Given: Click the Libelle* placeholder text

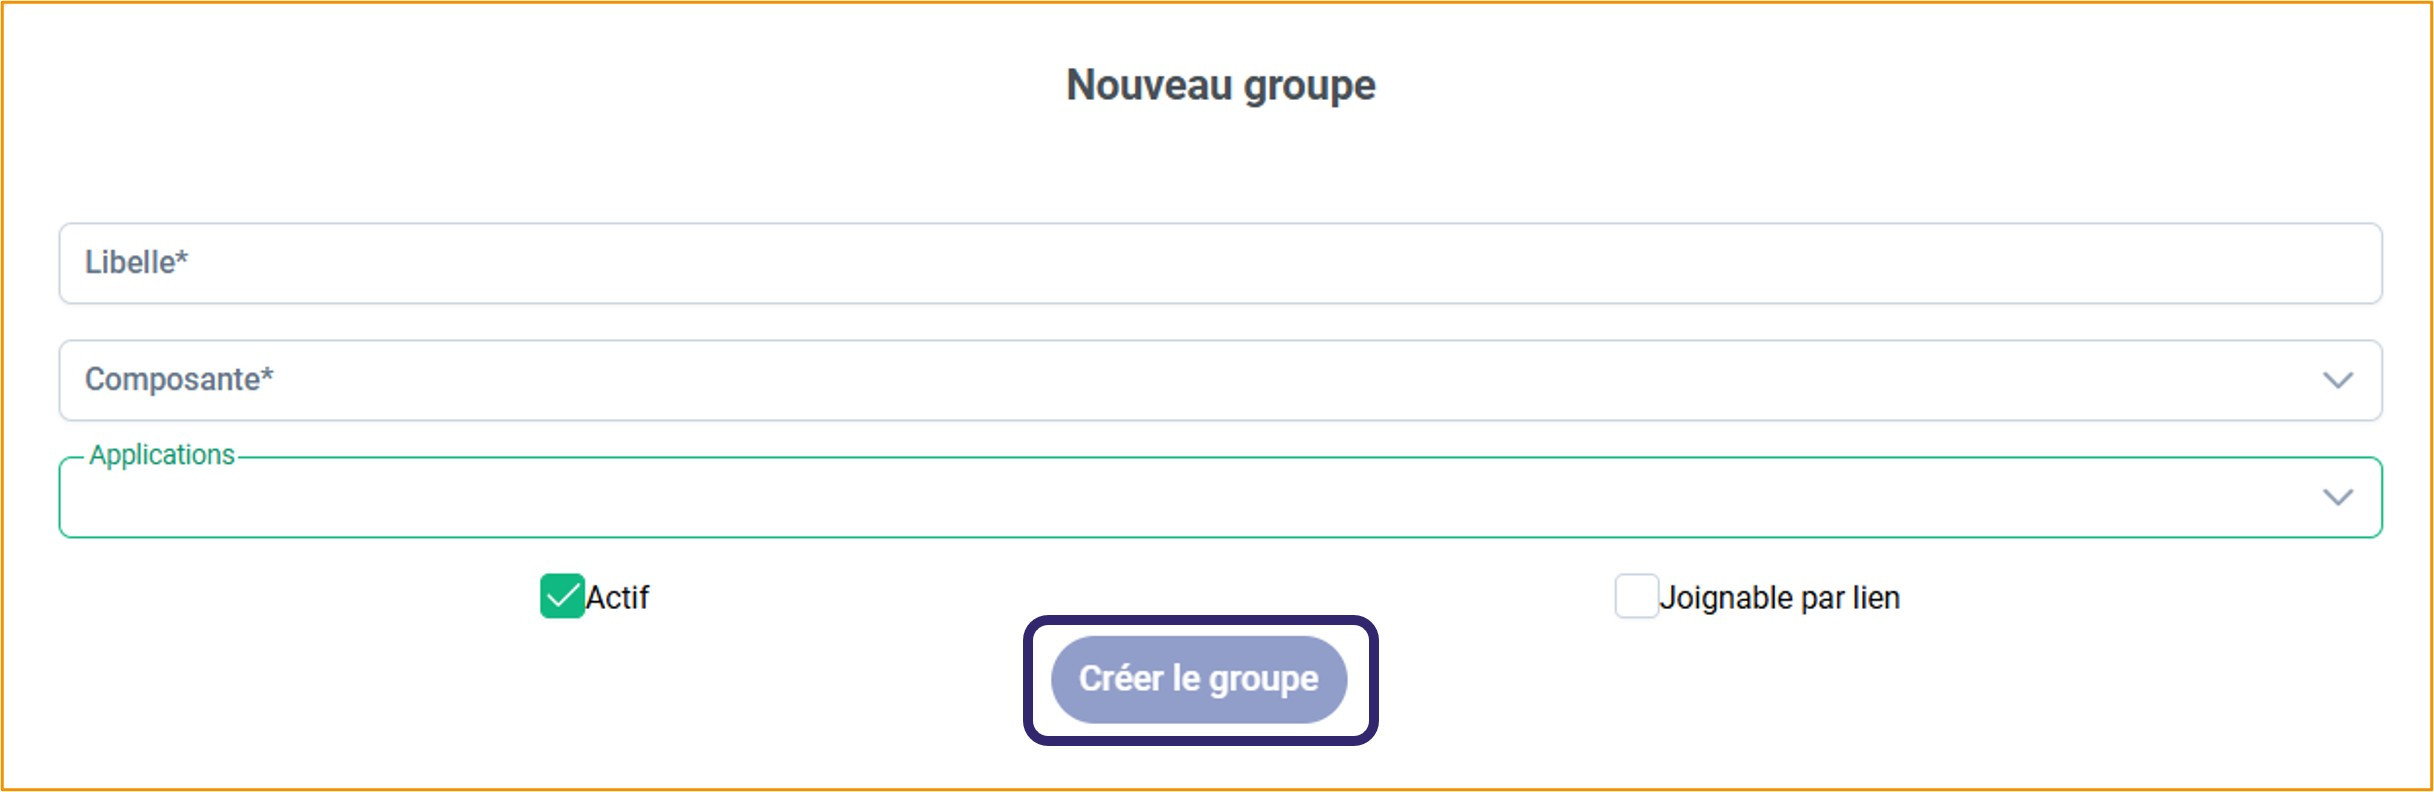Looking at the screenshot, I should click(136, 262).
